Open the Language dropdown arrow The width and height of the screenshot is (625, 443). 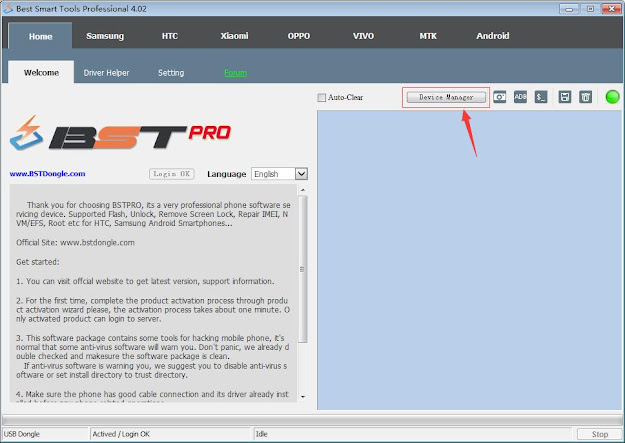point(301,174)
